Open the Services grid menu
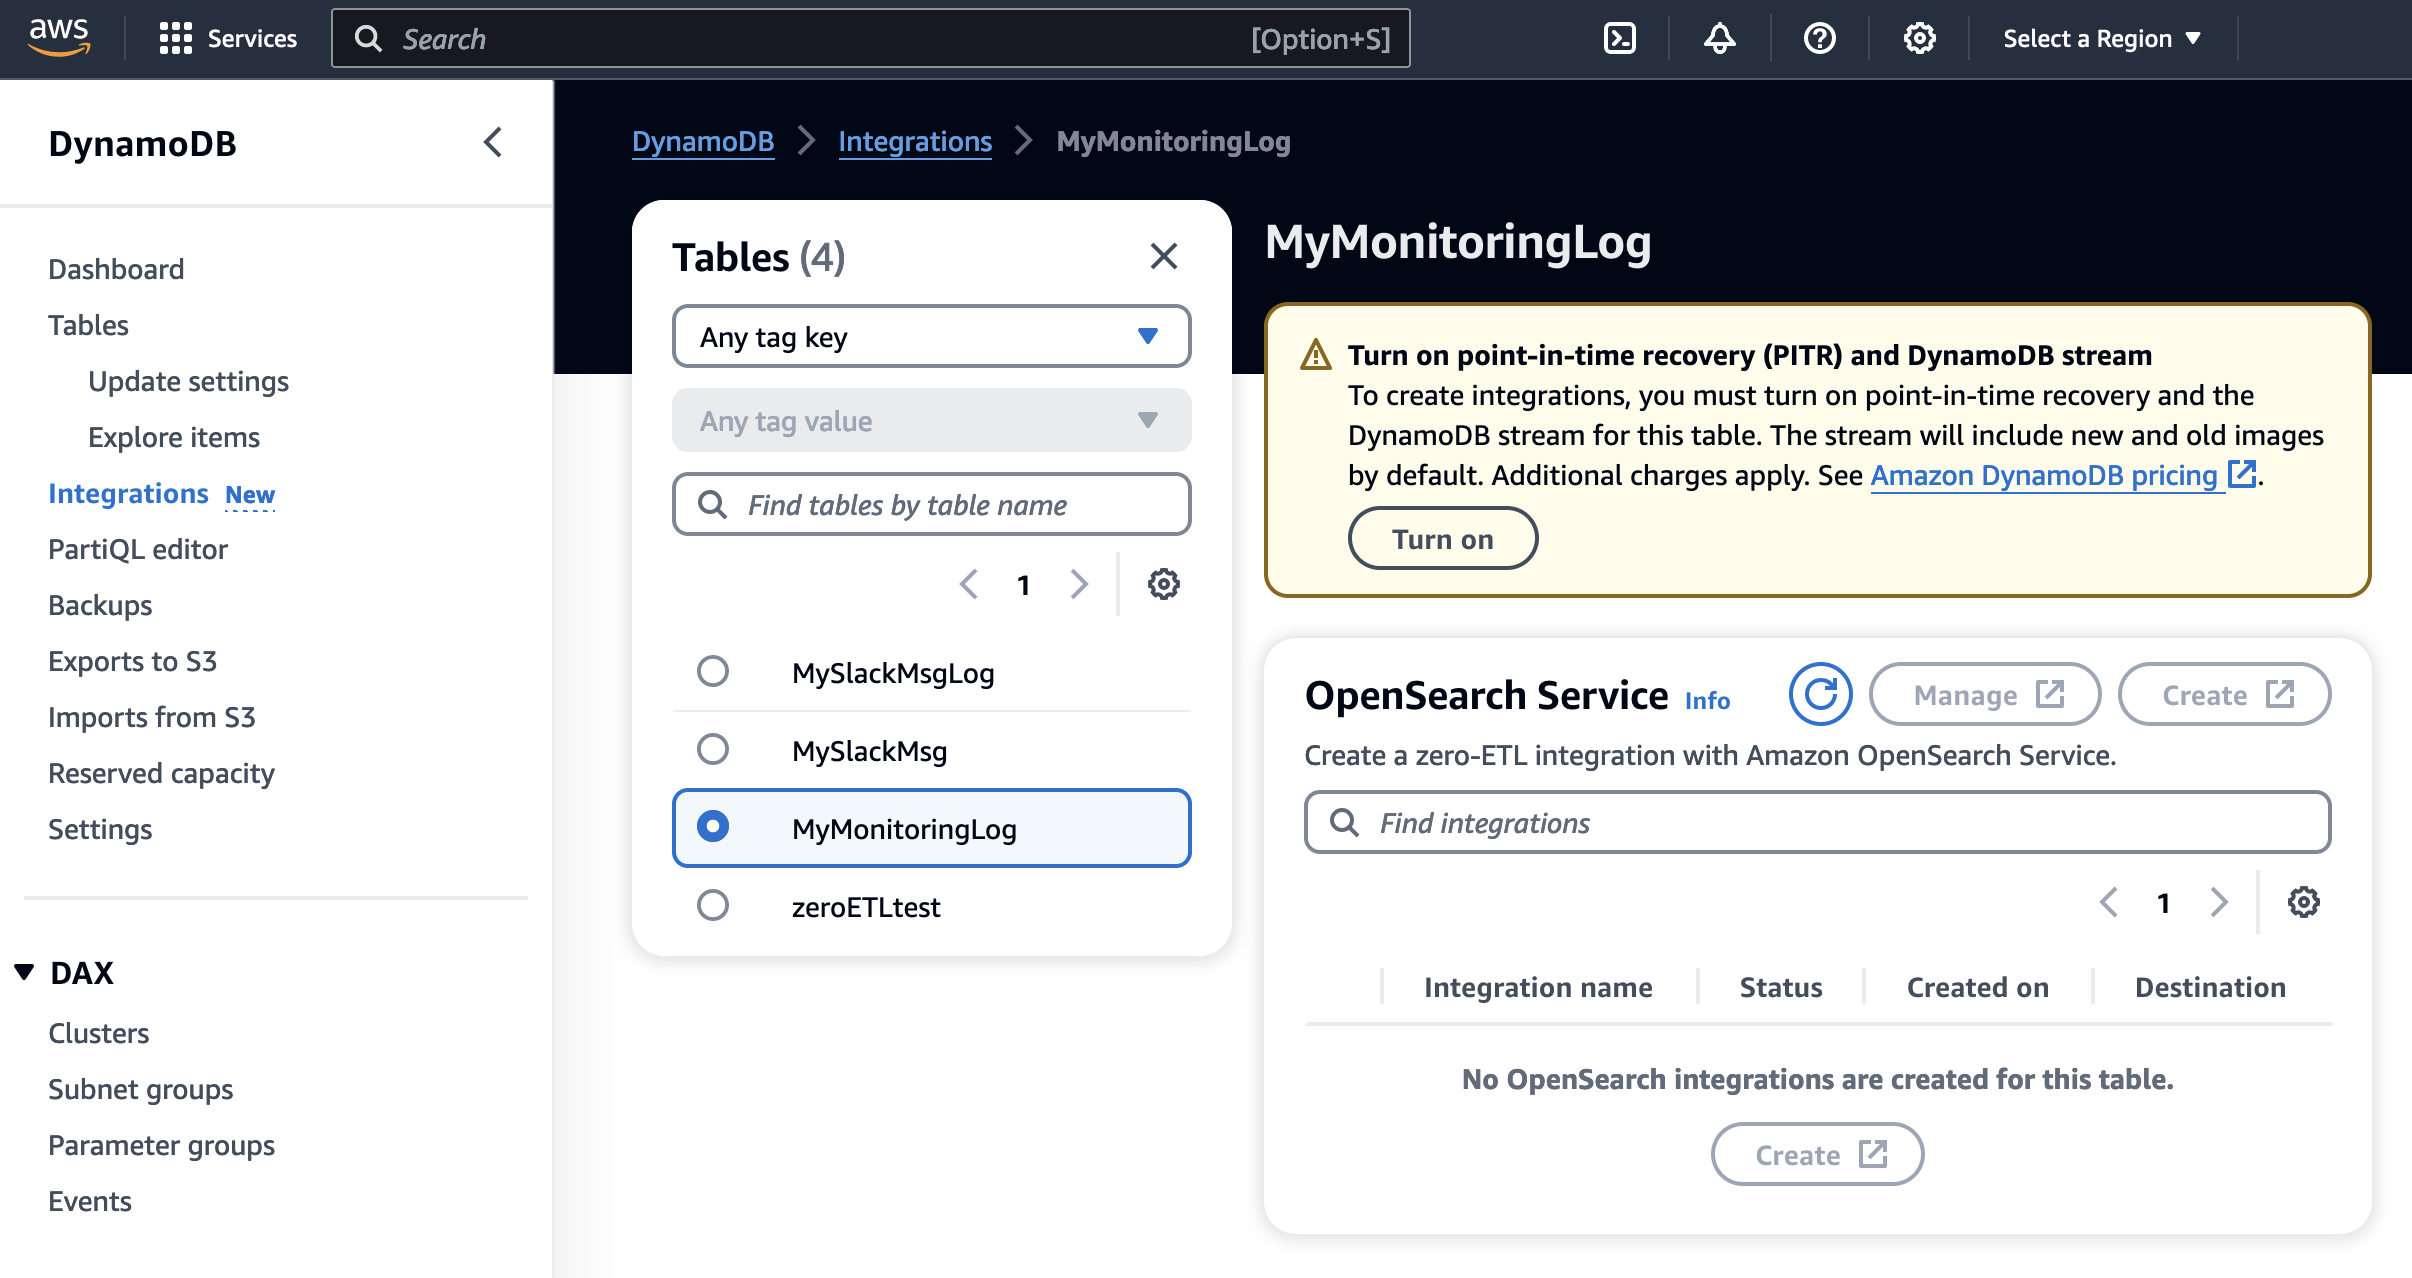This screenshot has width=2412, height=1278. point(228,39)
